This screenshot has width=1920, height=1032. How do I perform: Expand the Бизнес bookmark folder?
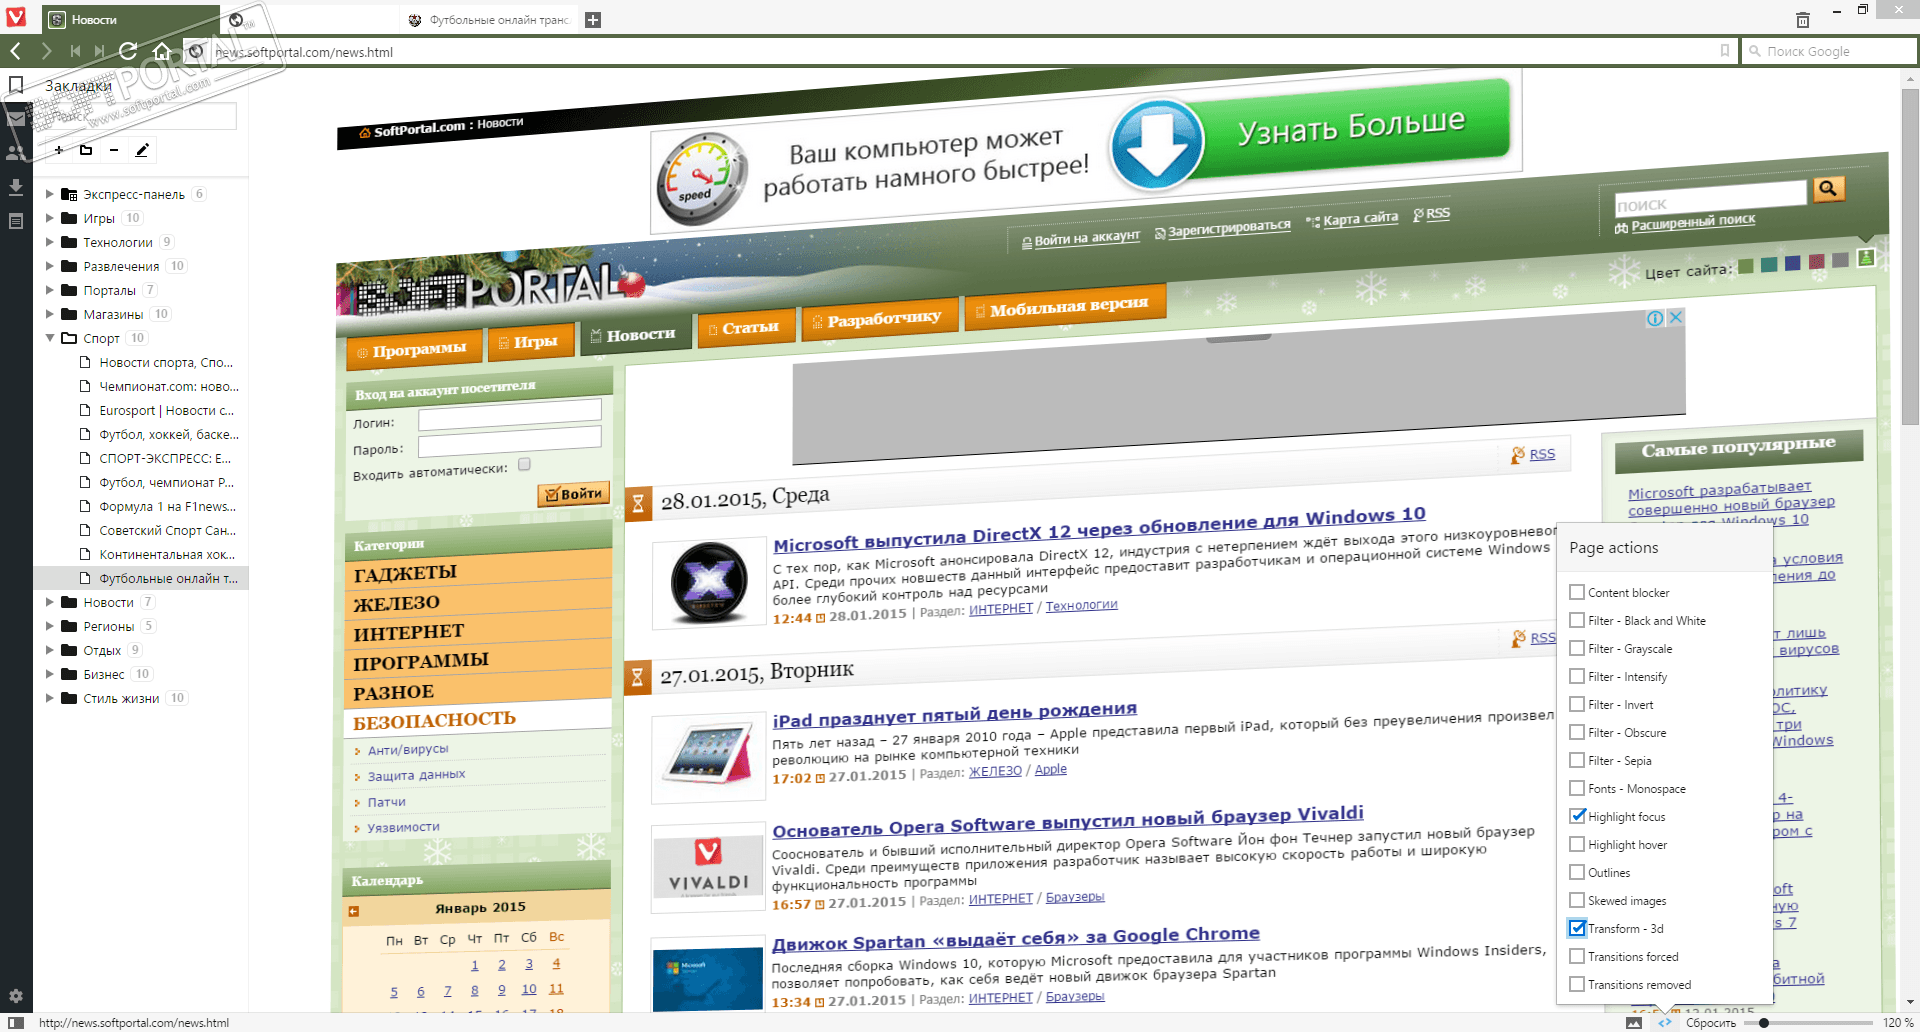[x=50, y=674]
